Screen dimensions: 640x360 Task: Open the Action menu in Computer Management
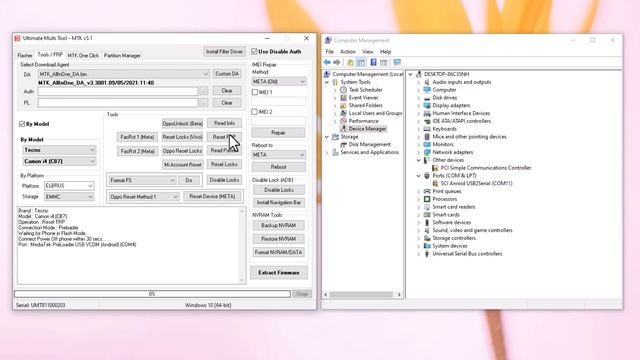click(348, 52)
